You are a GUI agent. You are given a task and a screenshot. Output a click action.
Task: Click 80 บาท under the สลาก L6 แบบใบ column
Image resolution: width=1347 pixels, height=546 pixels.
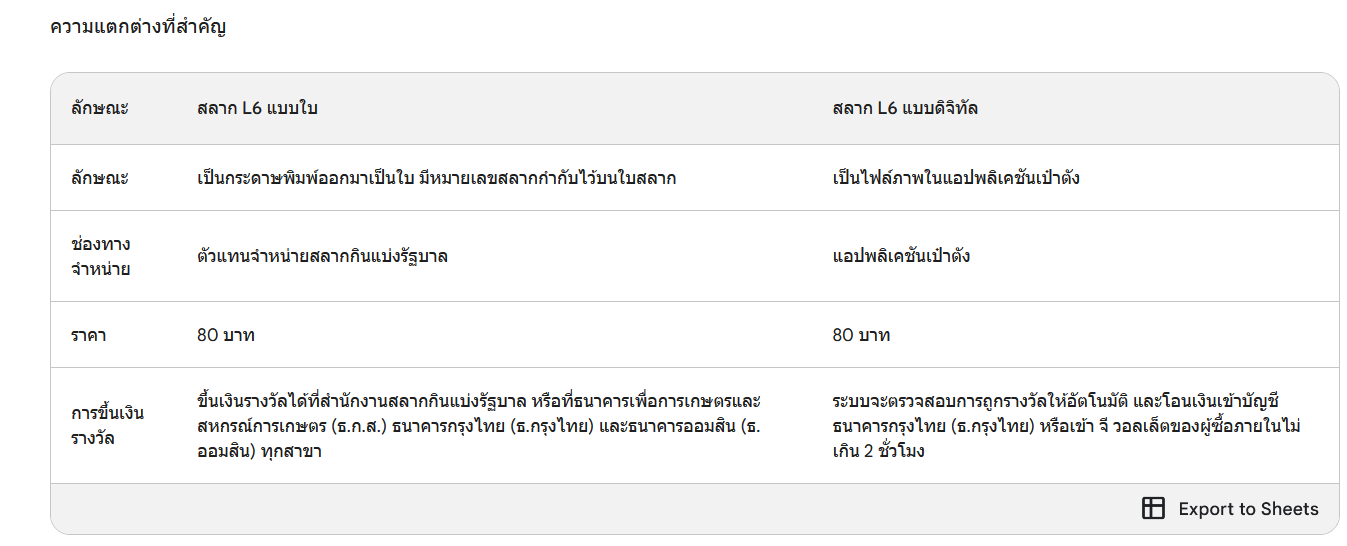tap(226, 335)
